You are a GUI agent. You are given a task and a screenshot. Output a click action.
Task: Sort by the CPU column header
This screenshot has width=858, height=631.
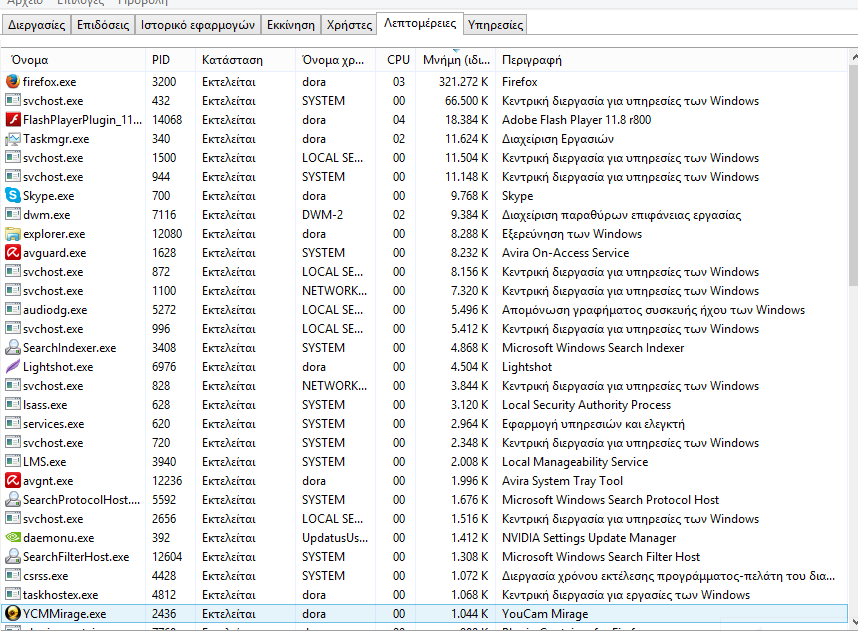396,60
